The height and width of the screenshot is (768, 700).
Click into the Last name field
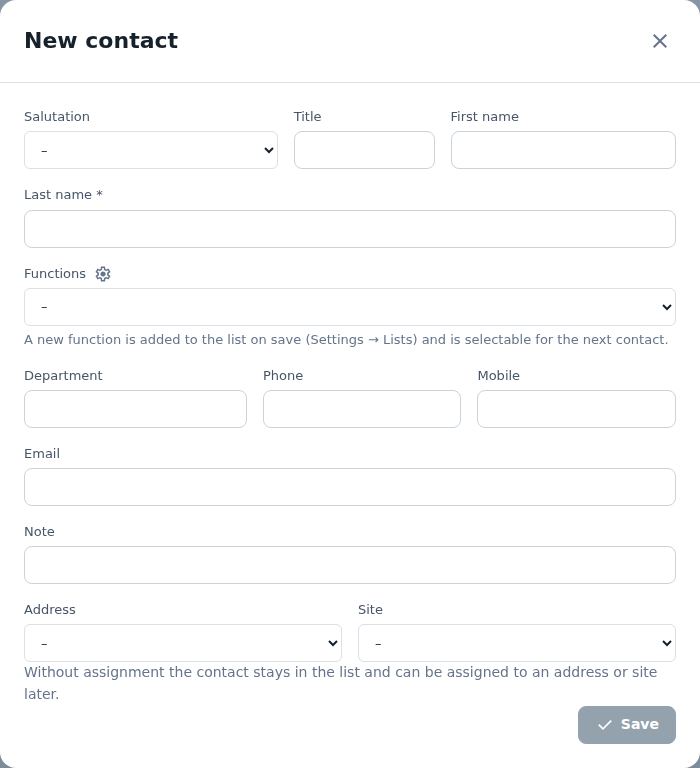(x=350, y=229)
